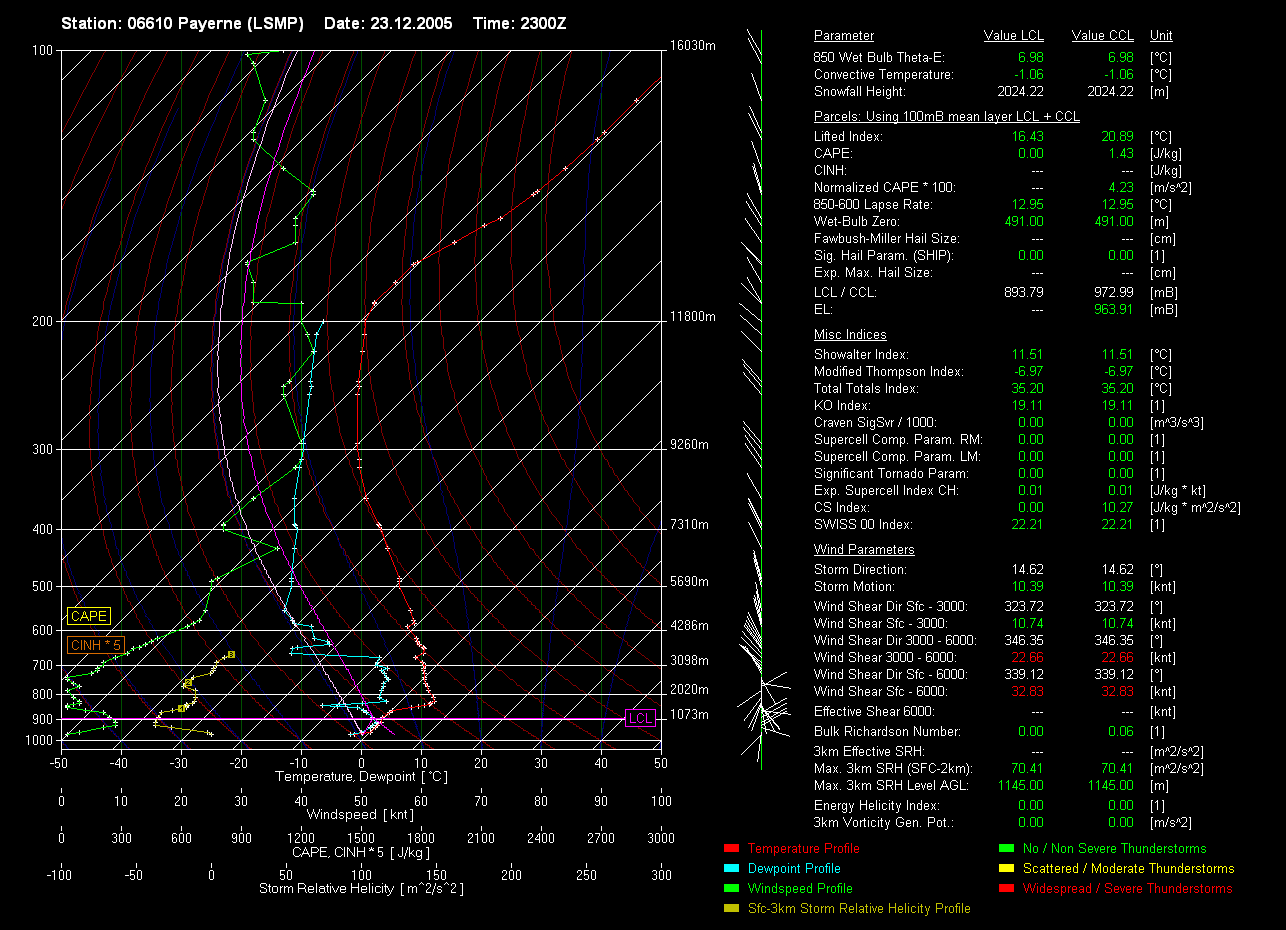
Task: Click the green No/Non Severe Thunderstorms swatch
Action: [1005, 849]
